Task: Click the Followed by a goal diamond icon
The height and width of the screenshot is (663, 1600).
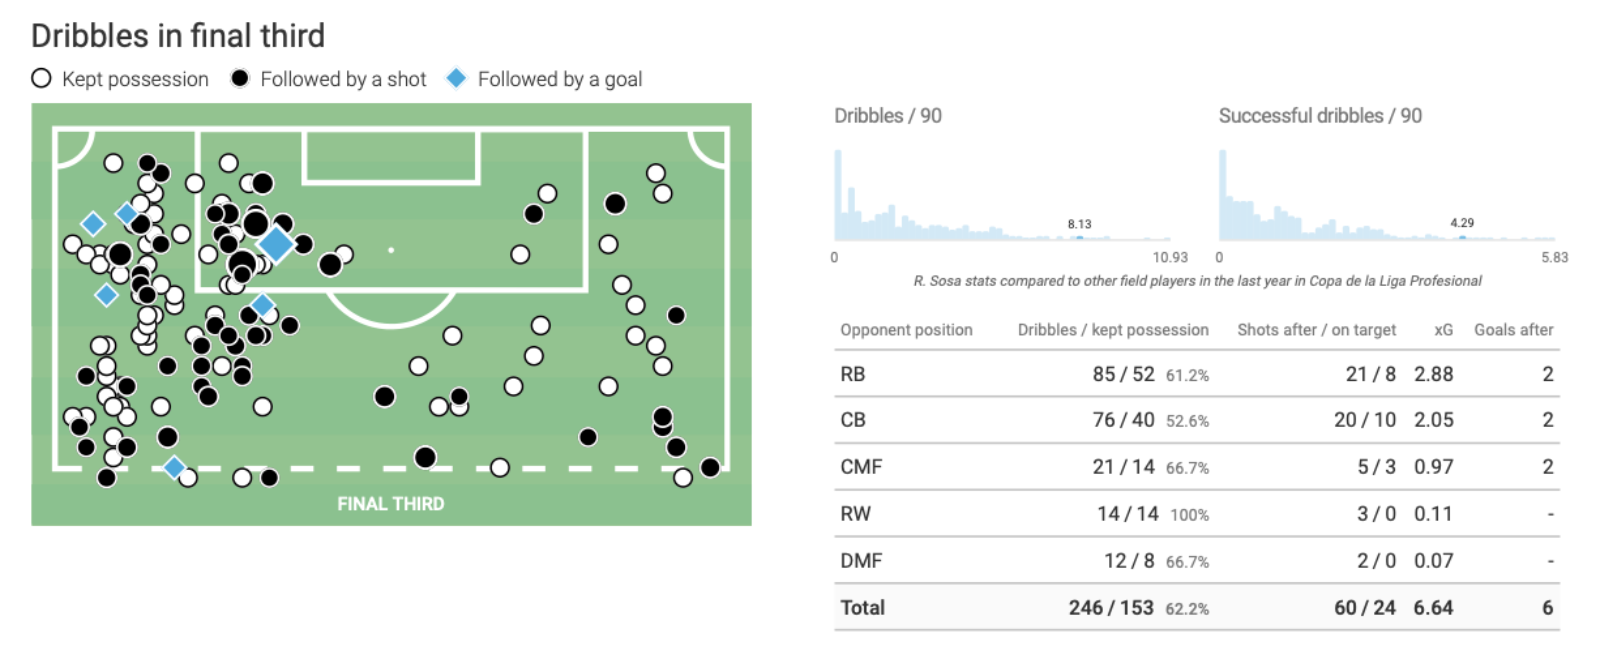Action: 456,78
